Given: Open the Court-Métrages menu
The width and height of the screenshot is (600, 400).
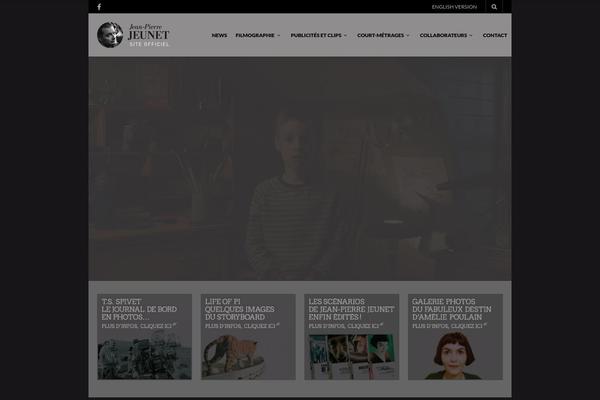Looking at the screenshot, I should 380,35.
